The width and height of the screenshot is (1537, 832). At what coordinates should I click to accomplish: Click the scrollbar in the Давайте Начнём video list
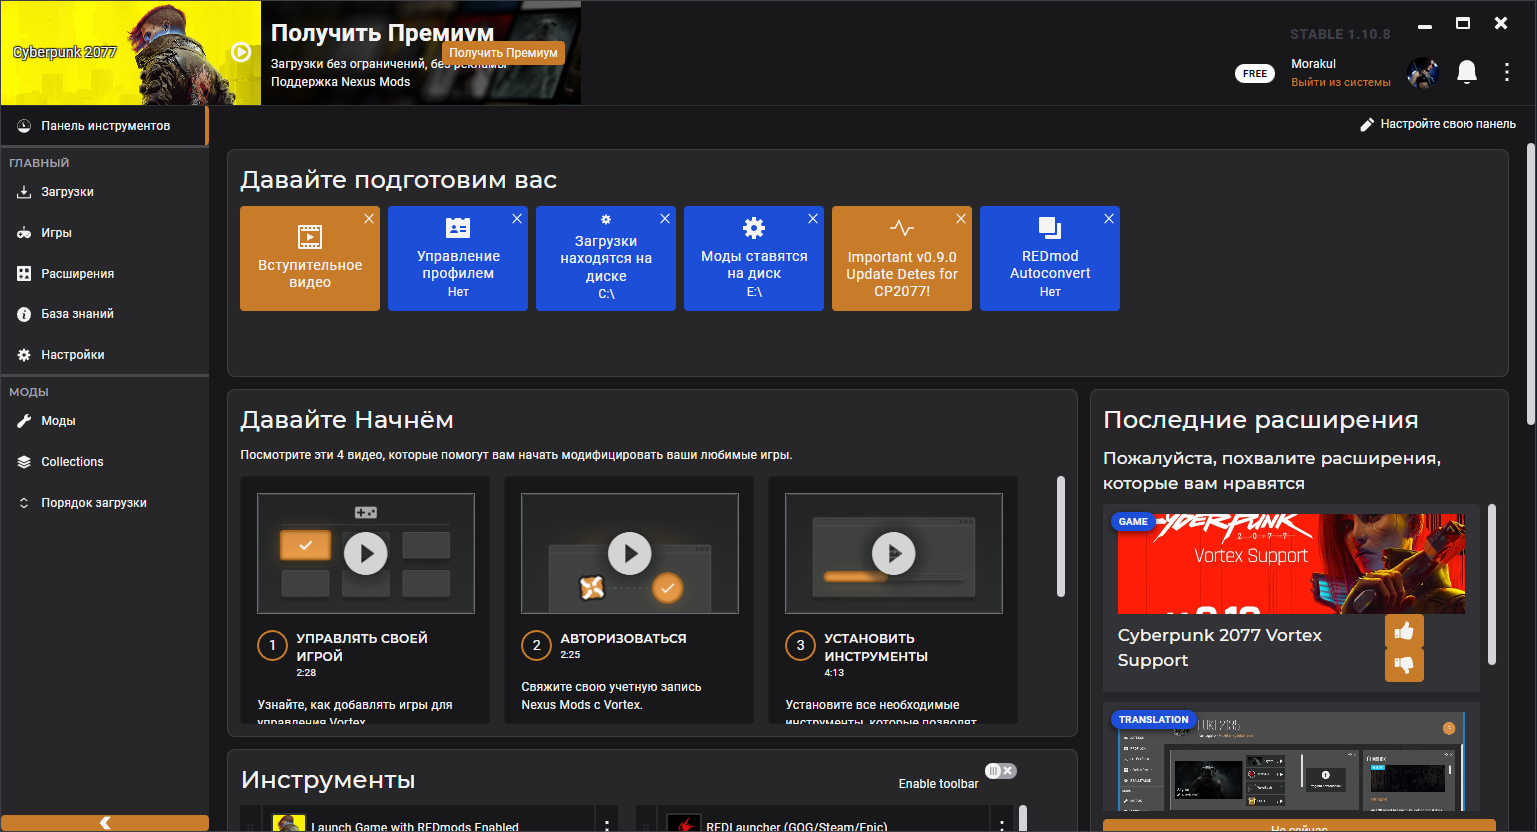[x=1061, y=537]
